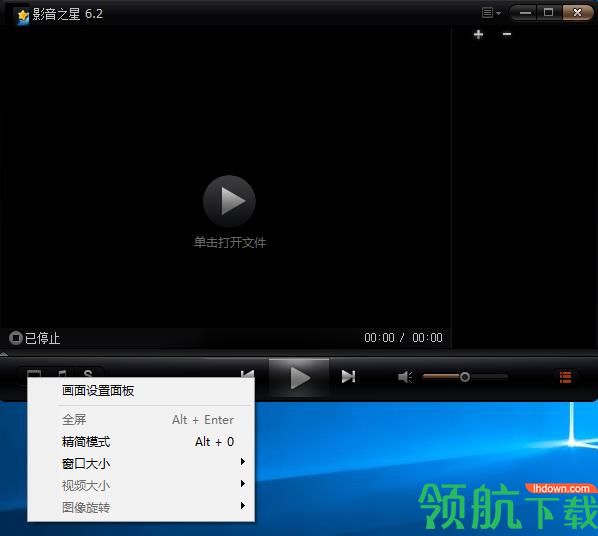Expand the 窗口大小 submenu
The width and height of the screenshot is (598, 536).
141,464
